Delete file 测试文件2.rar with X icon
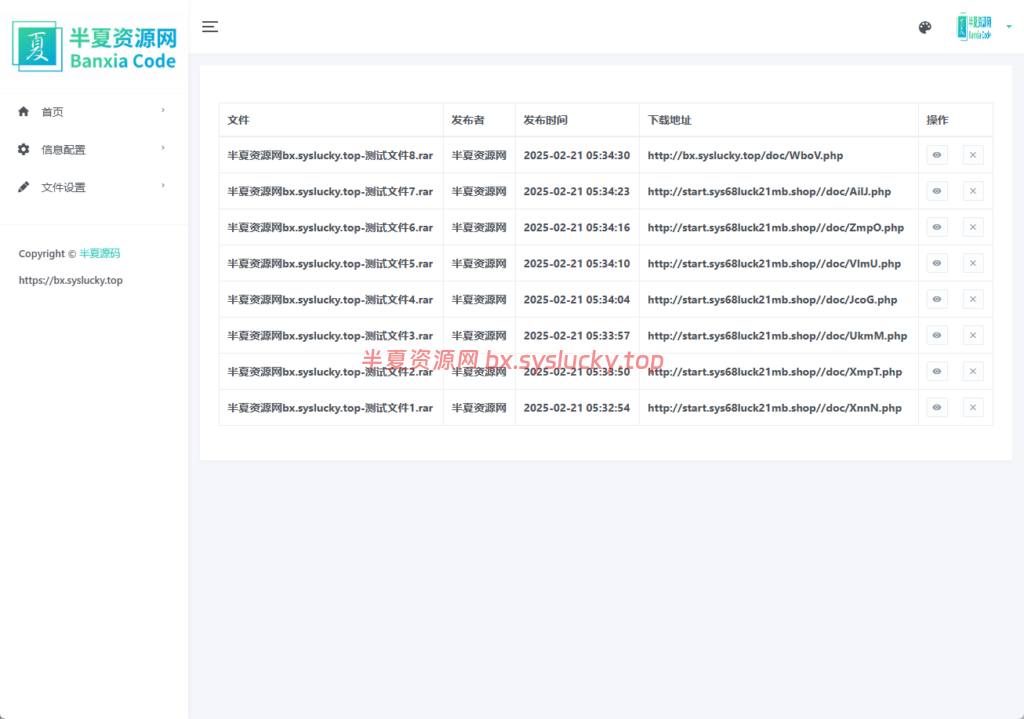The image size is (1024, 719). (973, 372)
